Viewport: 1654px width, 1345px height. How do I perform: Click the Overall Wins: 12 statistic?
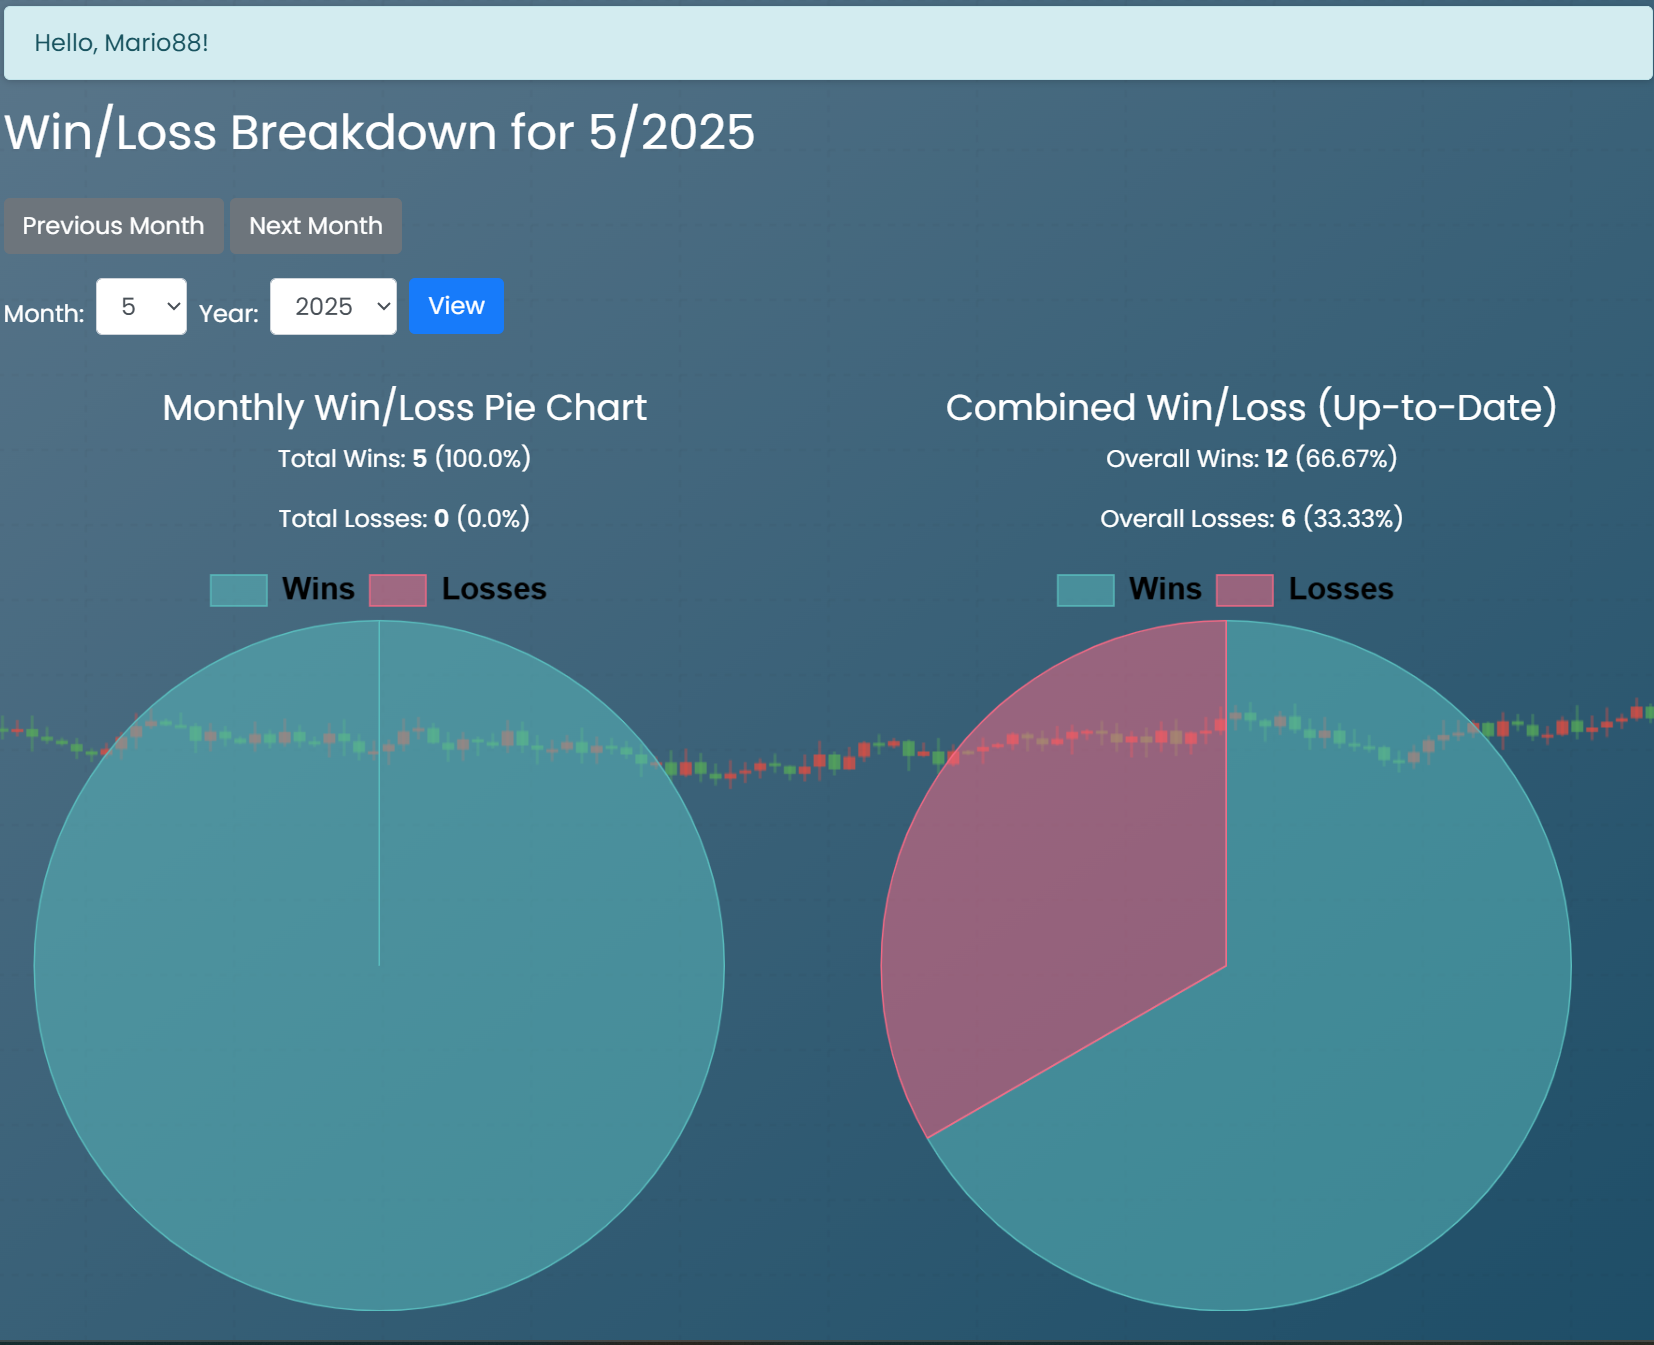1251,459
